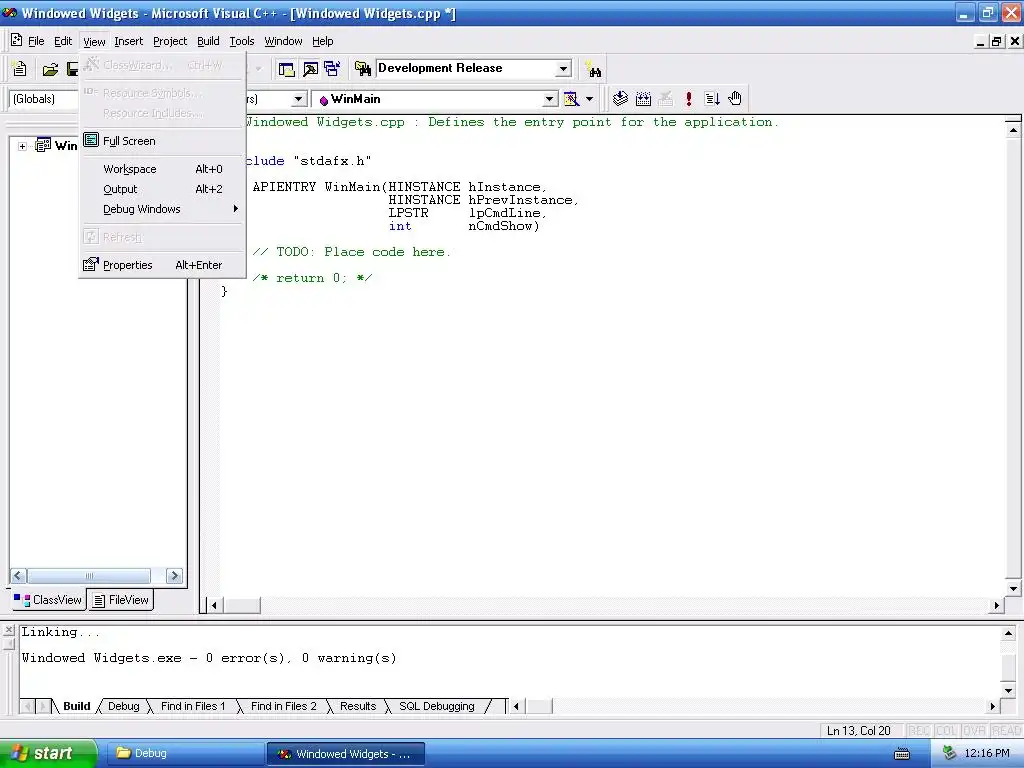This screenshot has width=1024, height=768.
Task: Click the Windowed Widgets taskbar button
Action: click(x=346, y=754)
